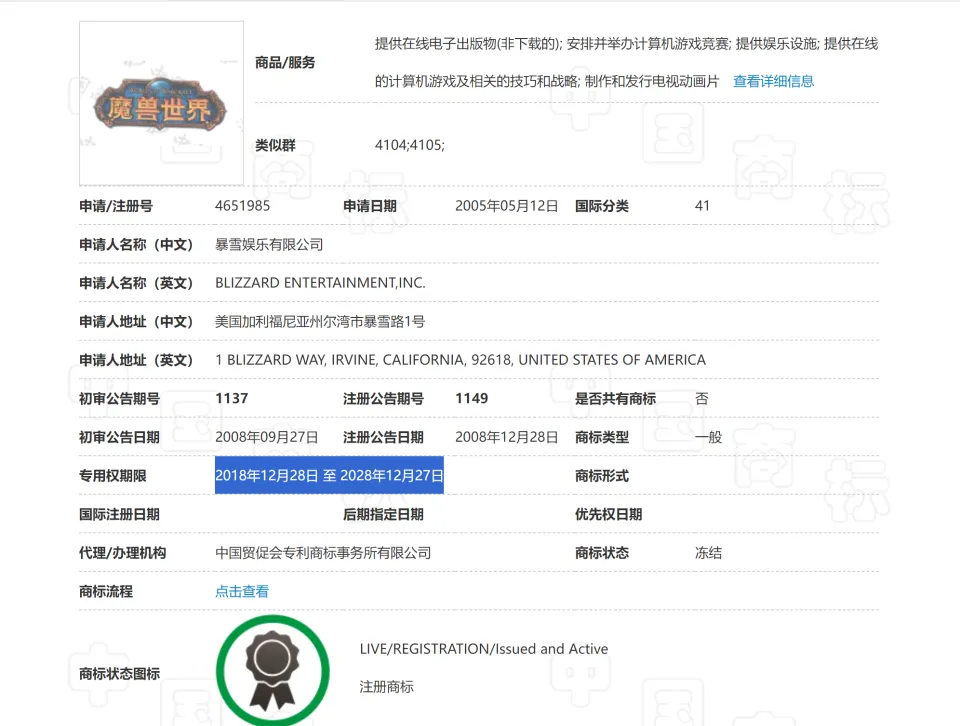Click application number 4651985
Image resolution: width=960 pixels, height=726 pixels.
[x=242, y=206]
